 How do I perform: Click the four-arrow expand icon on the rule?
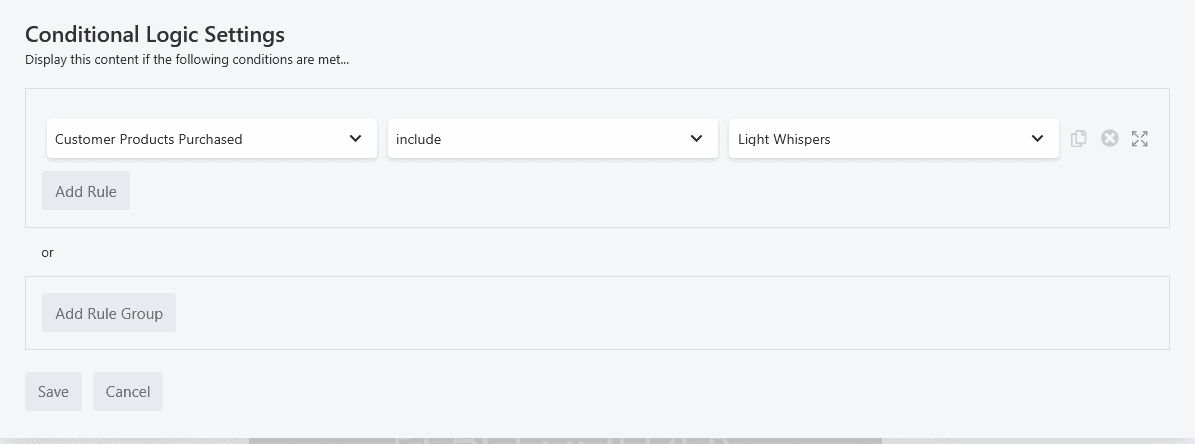pos(1139,139)
